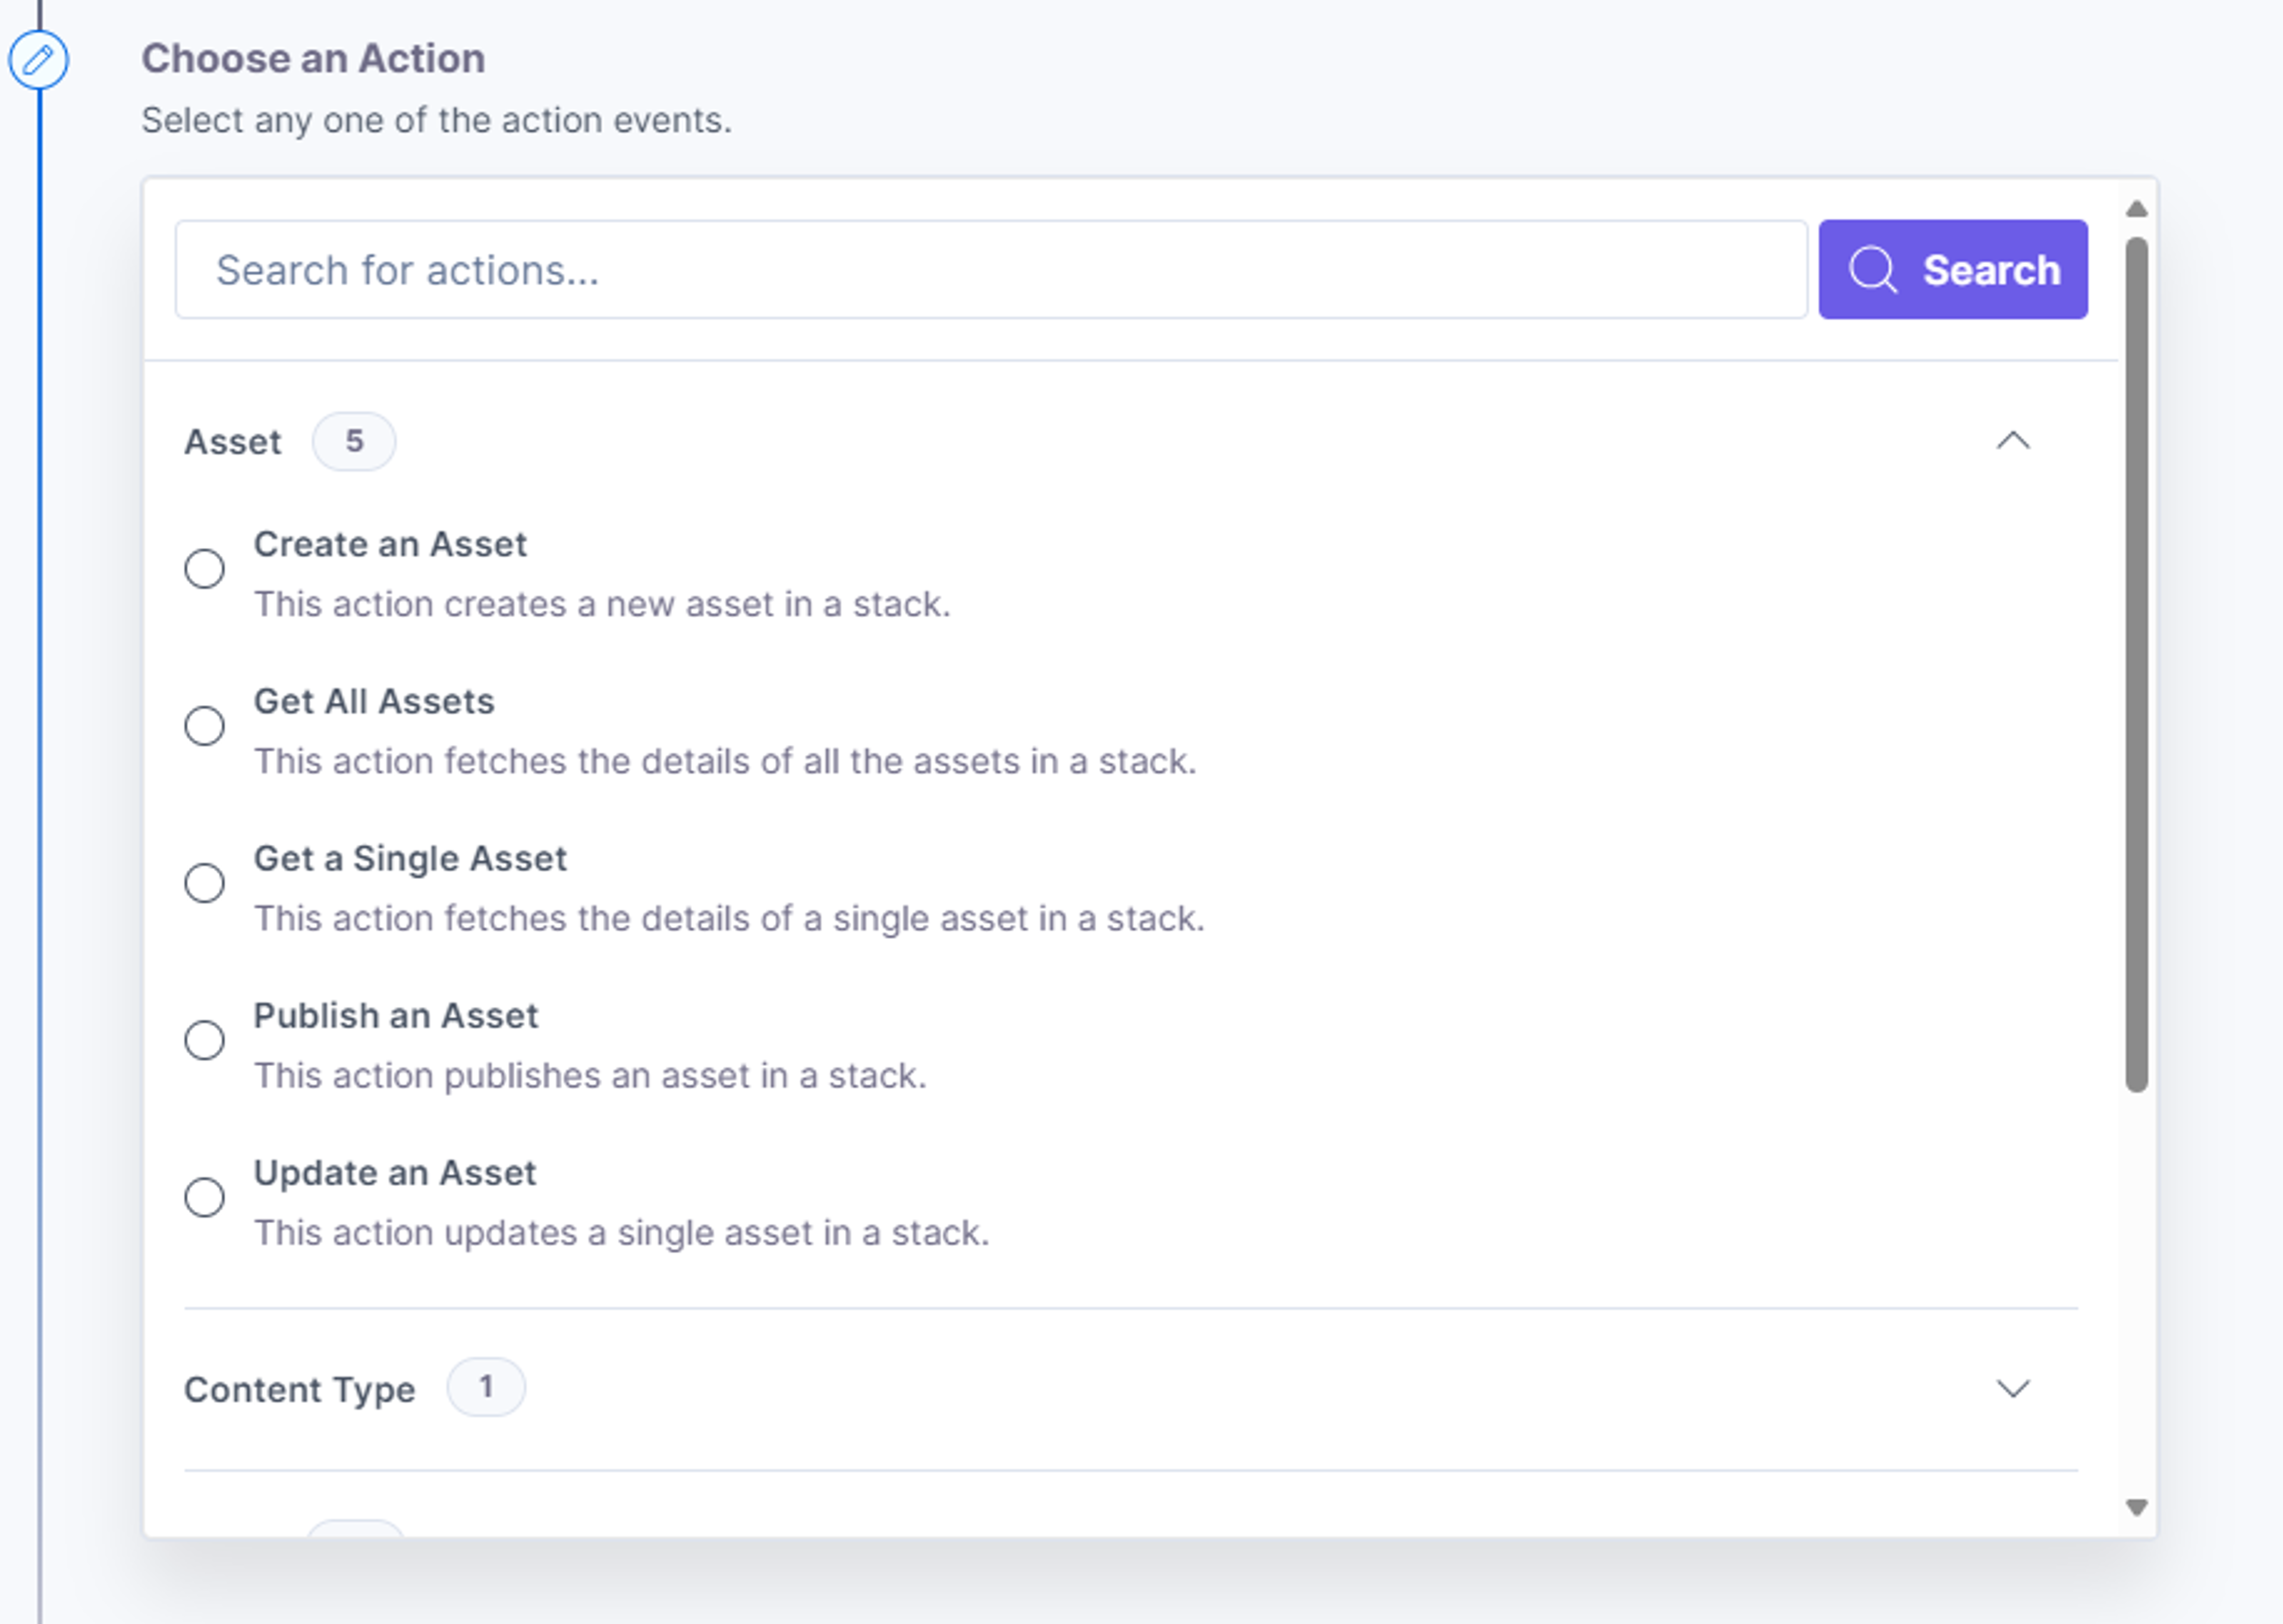Click the Get All Assets label
Screen dimensions: 2283x1624
pyautogui.click(x=374, y=701)
